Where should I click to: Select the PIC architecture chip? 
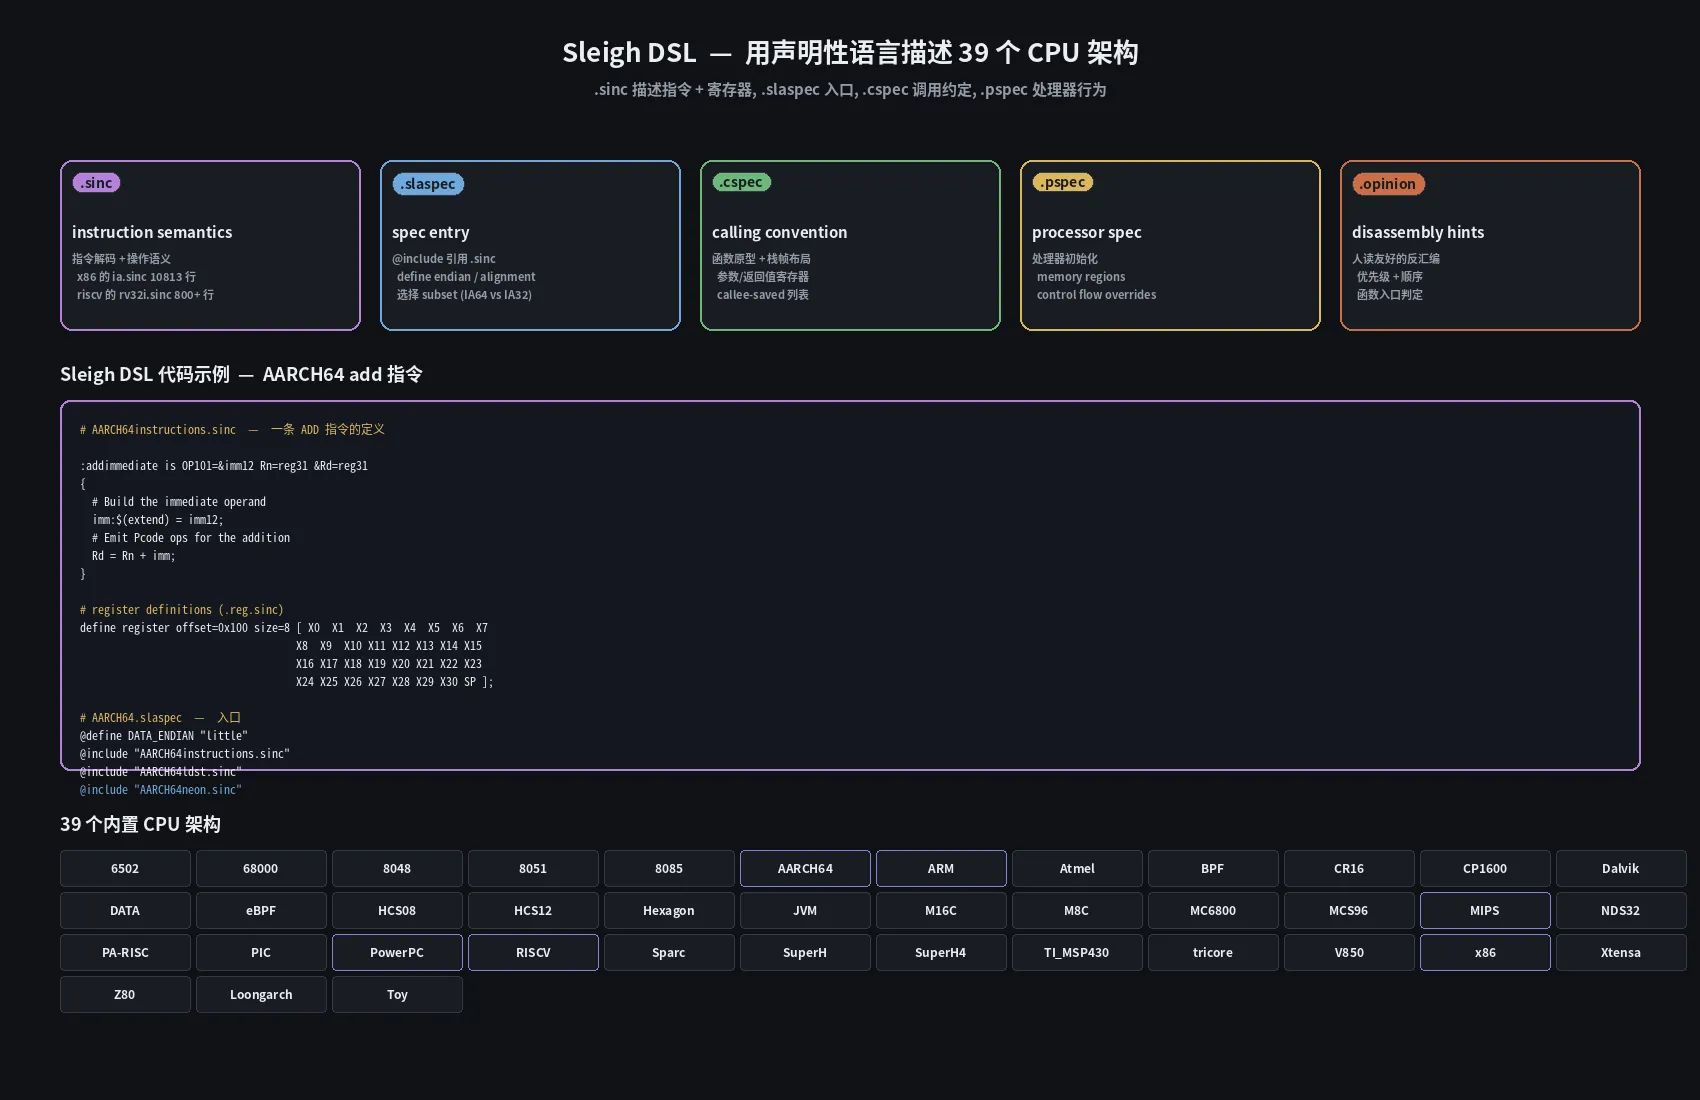[x=261, y=952]
